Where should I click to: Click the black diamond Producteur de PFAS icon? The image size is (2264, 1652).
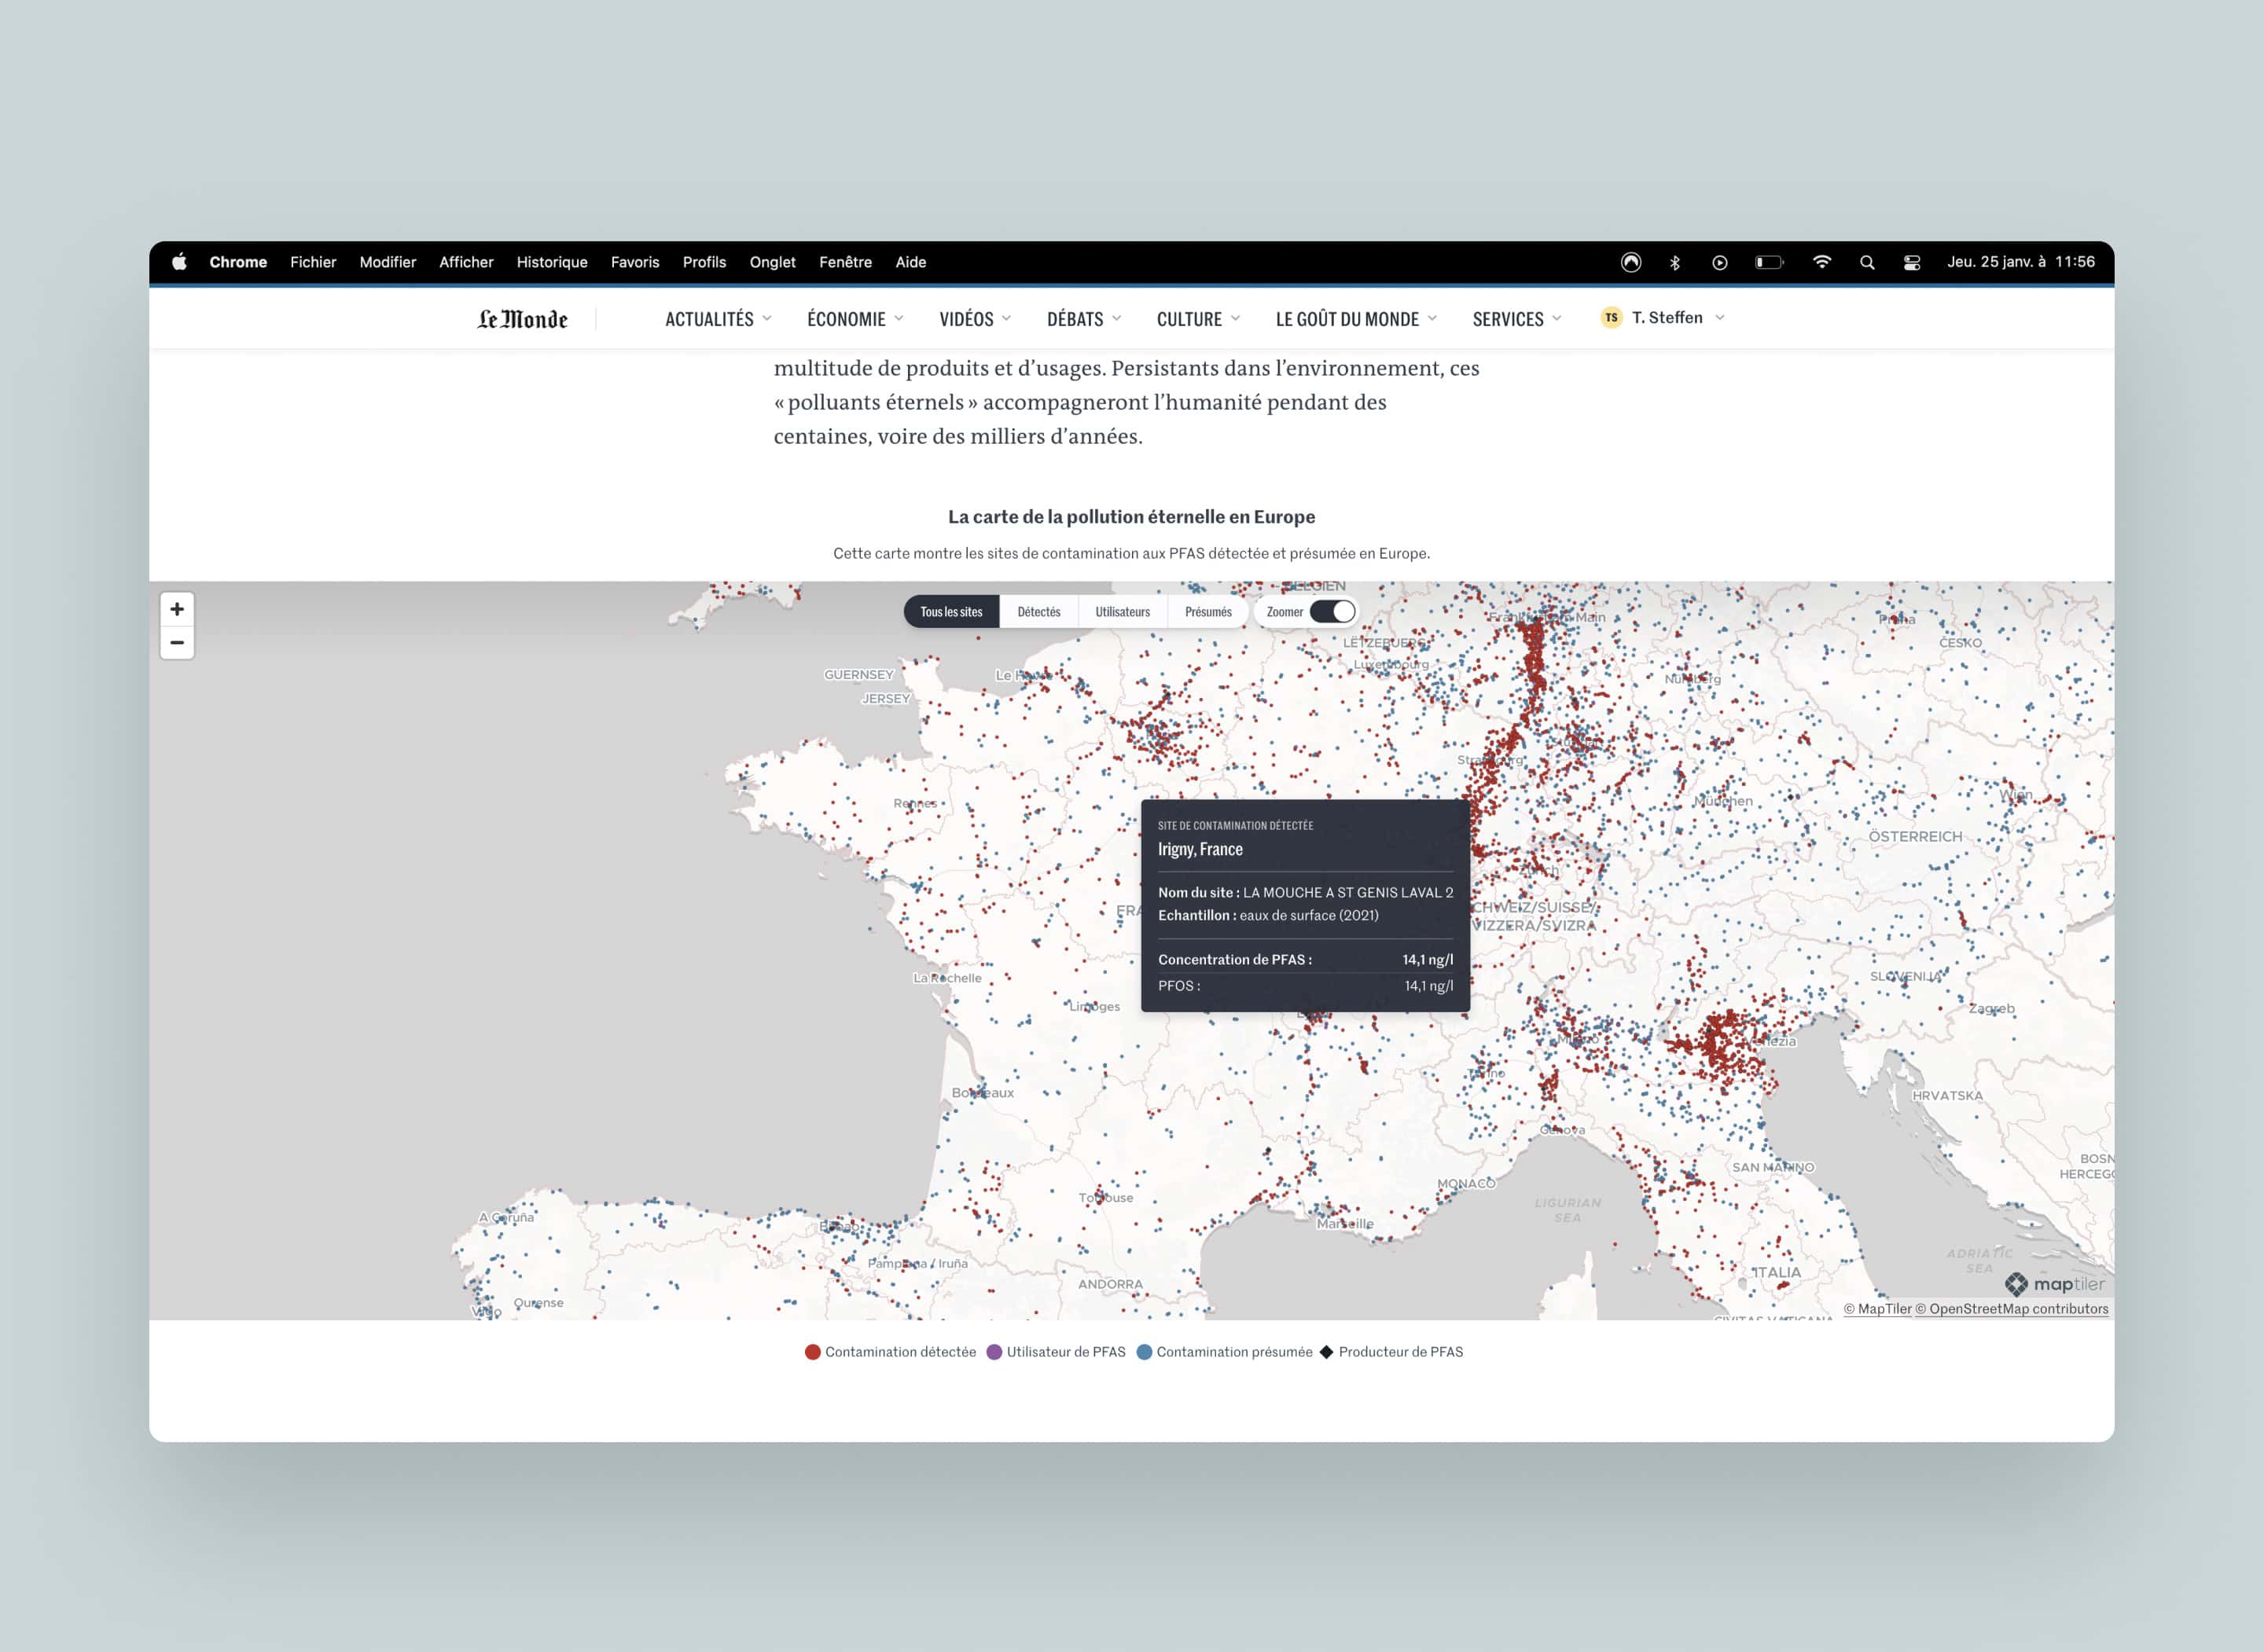pos(1326,1352)
